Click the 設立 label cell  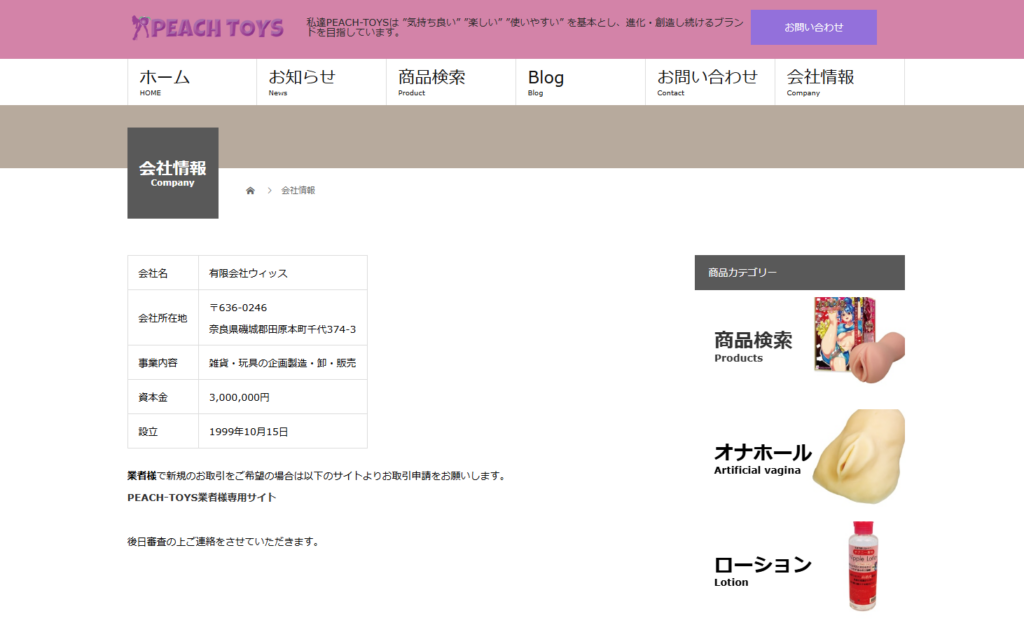pyautogui.click(x=163, y=432)
